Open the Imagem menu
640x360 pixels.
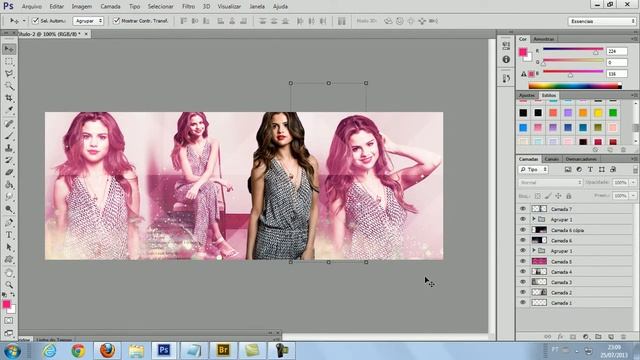point(82,7)
